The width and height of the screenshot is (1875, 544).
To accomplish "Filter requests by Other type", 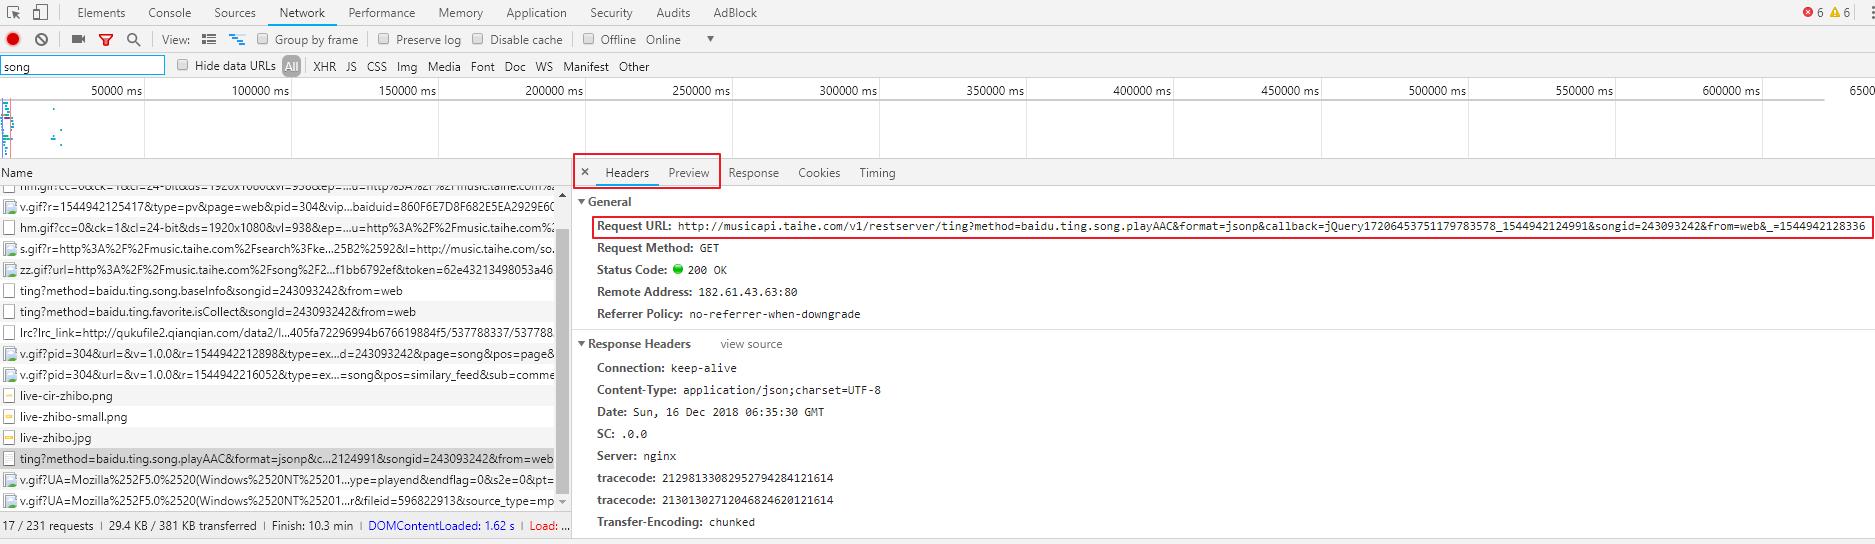I will pyautogui.click(x=634, y=66).
